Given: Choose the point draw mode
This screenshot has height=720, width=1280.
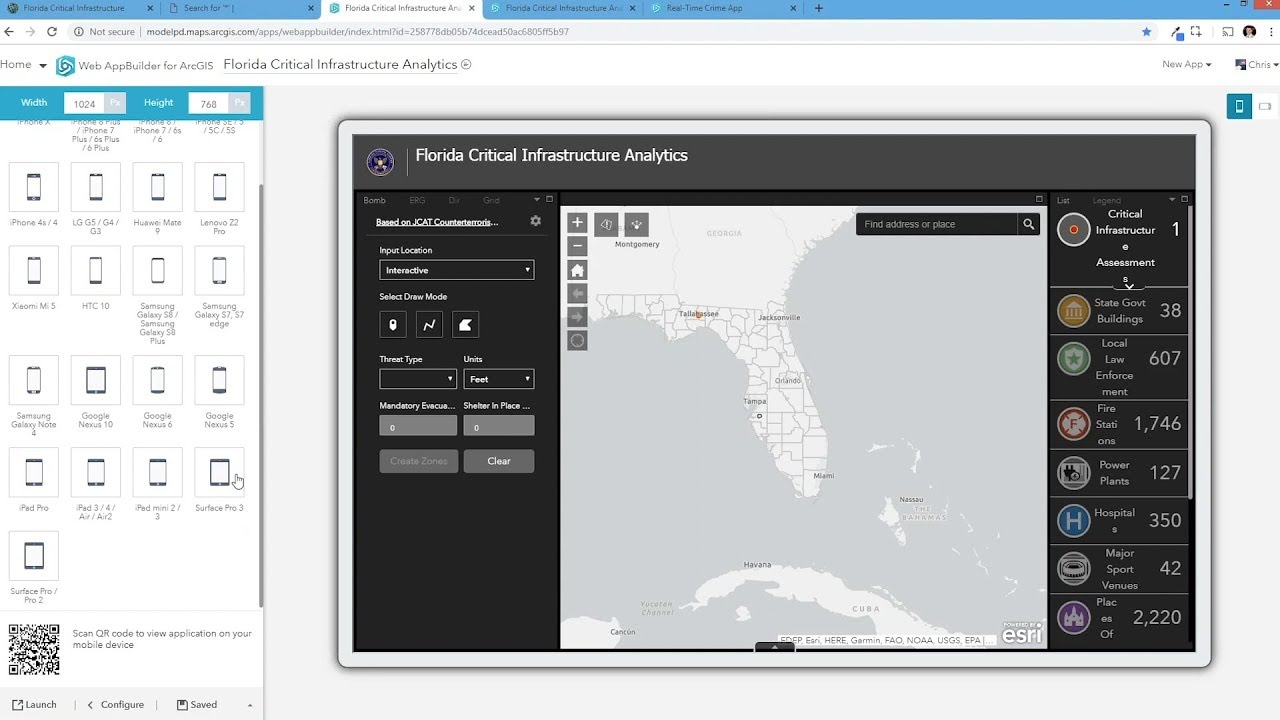Looking at the screenshot, I should point(393,324).
